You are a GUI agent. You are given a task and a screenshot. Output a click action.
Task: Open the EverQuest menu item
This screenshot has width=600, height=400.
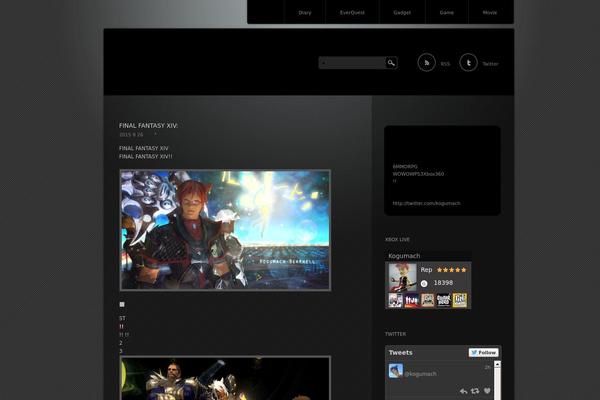352,13
